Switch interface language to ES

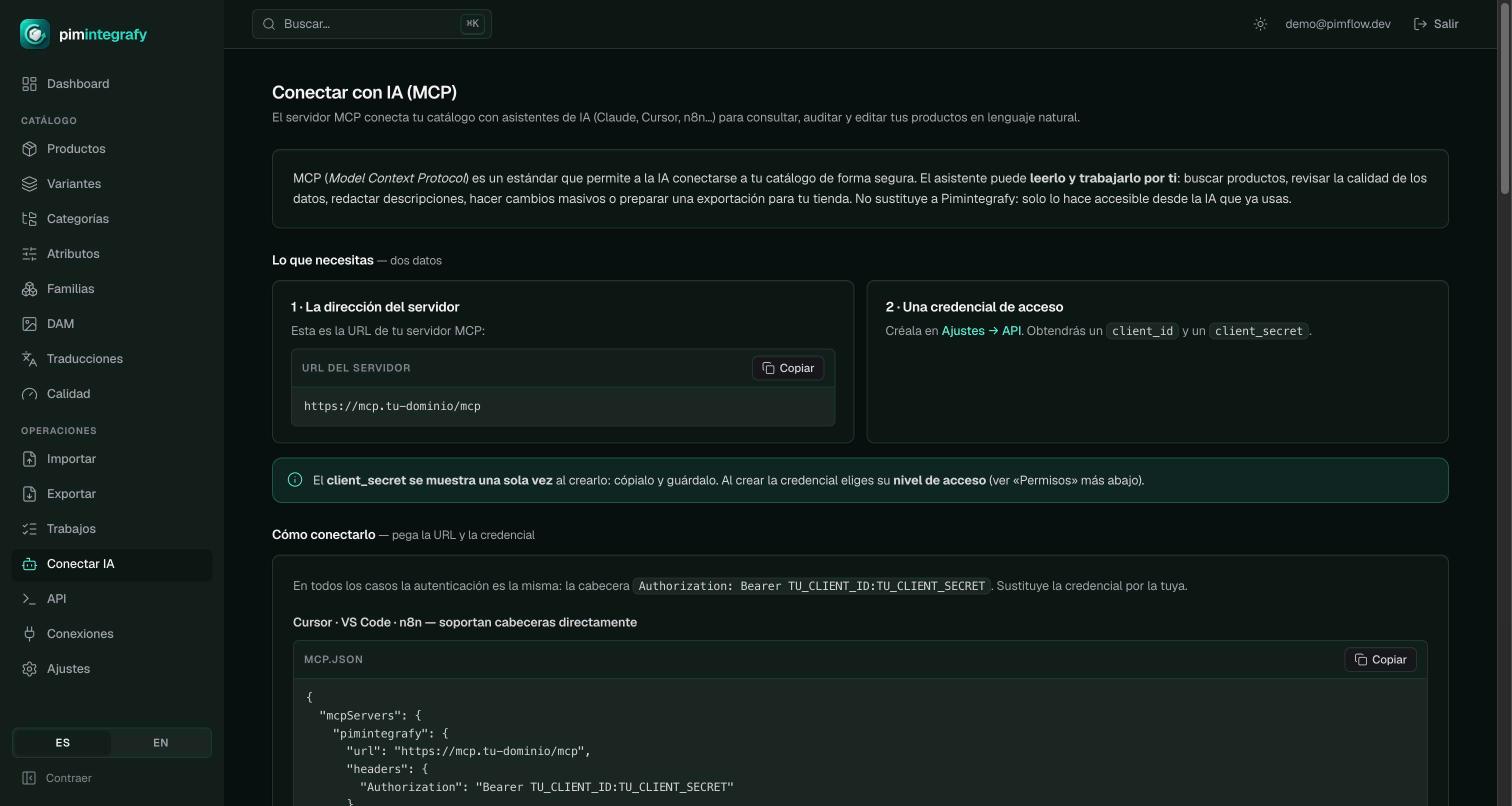click(62, 743)
